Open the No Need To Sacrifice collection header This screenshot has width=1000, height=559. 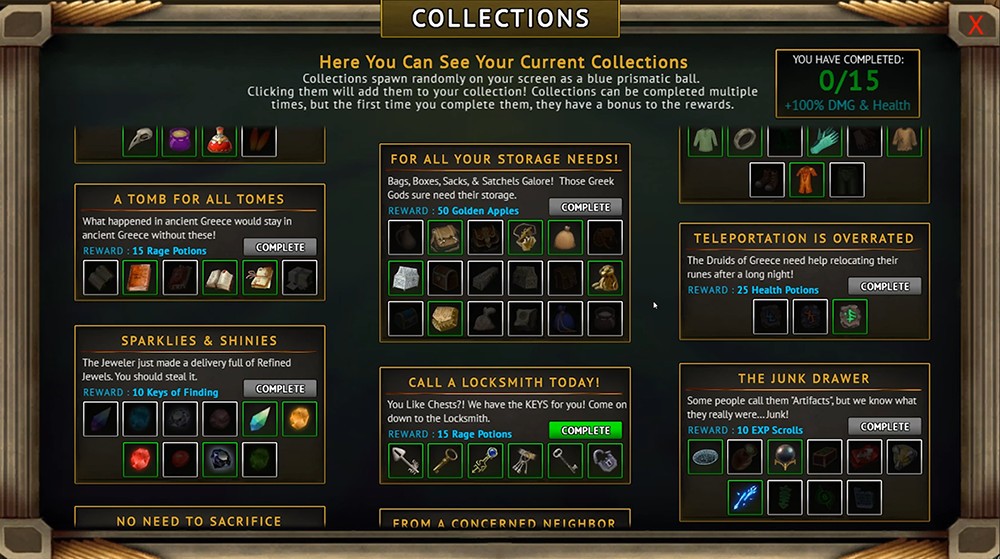(199, 521)
